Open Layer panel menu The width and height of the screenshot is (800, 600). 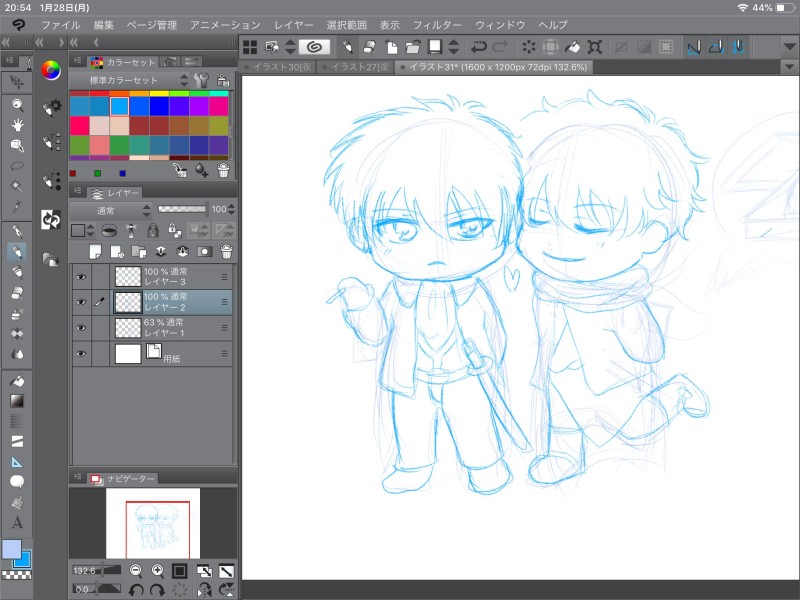coord(78,191)
